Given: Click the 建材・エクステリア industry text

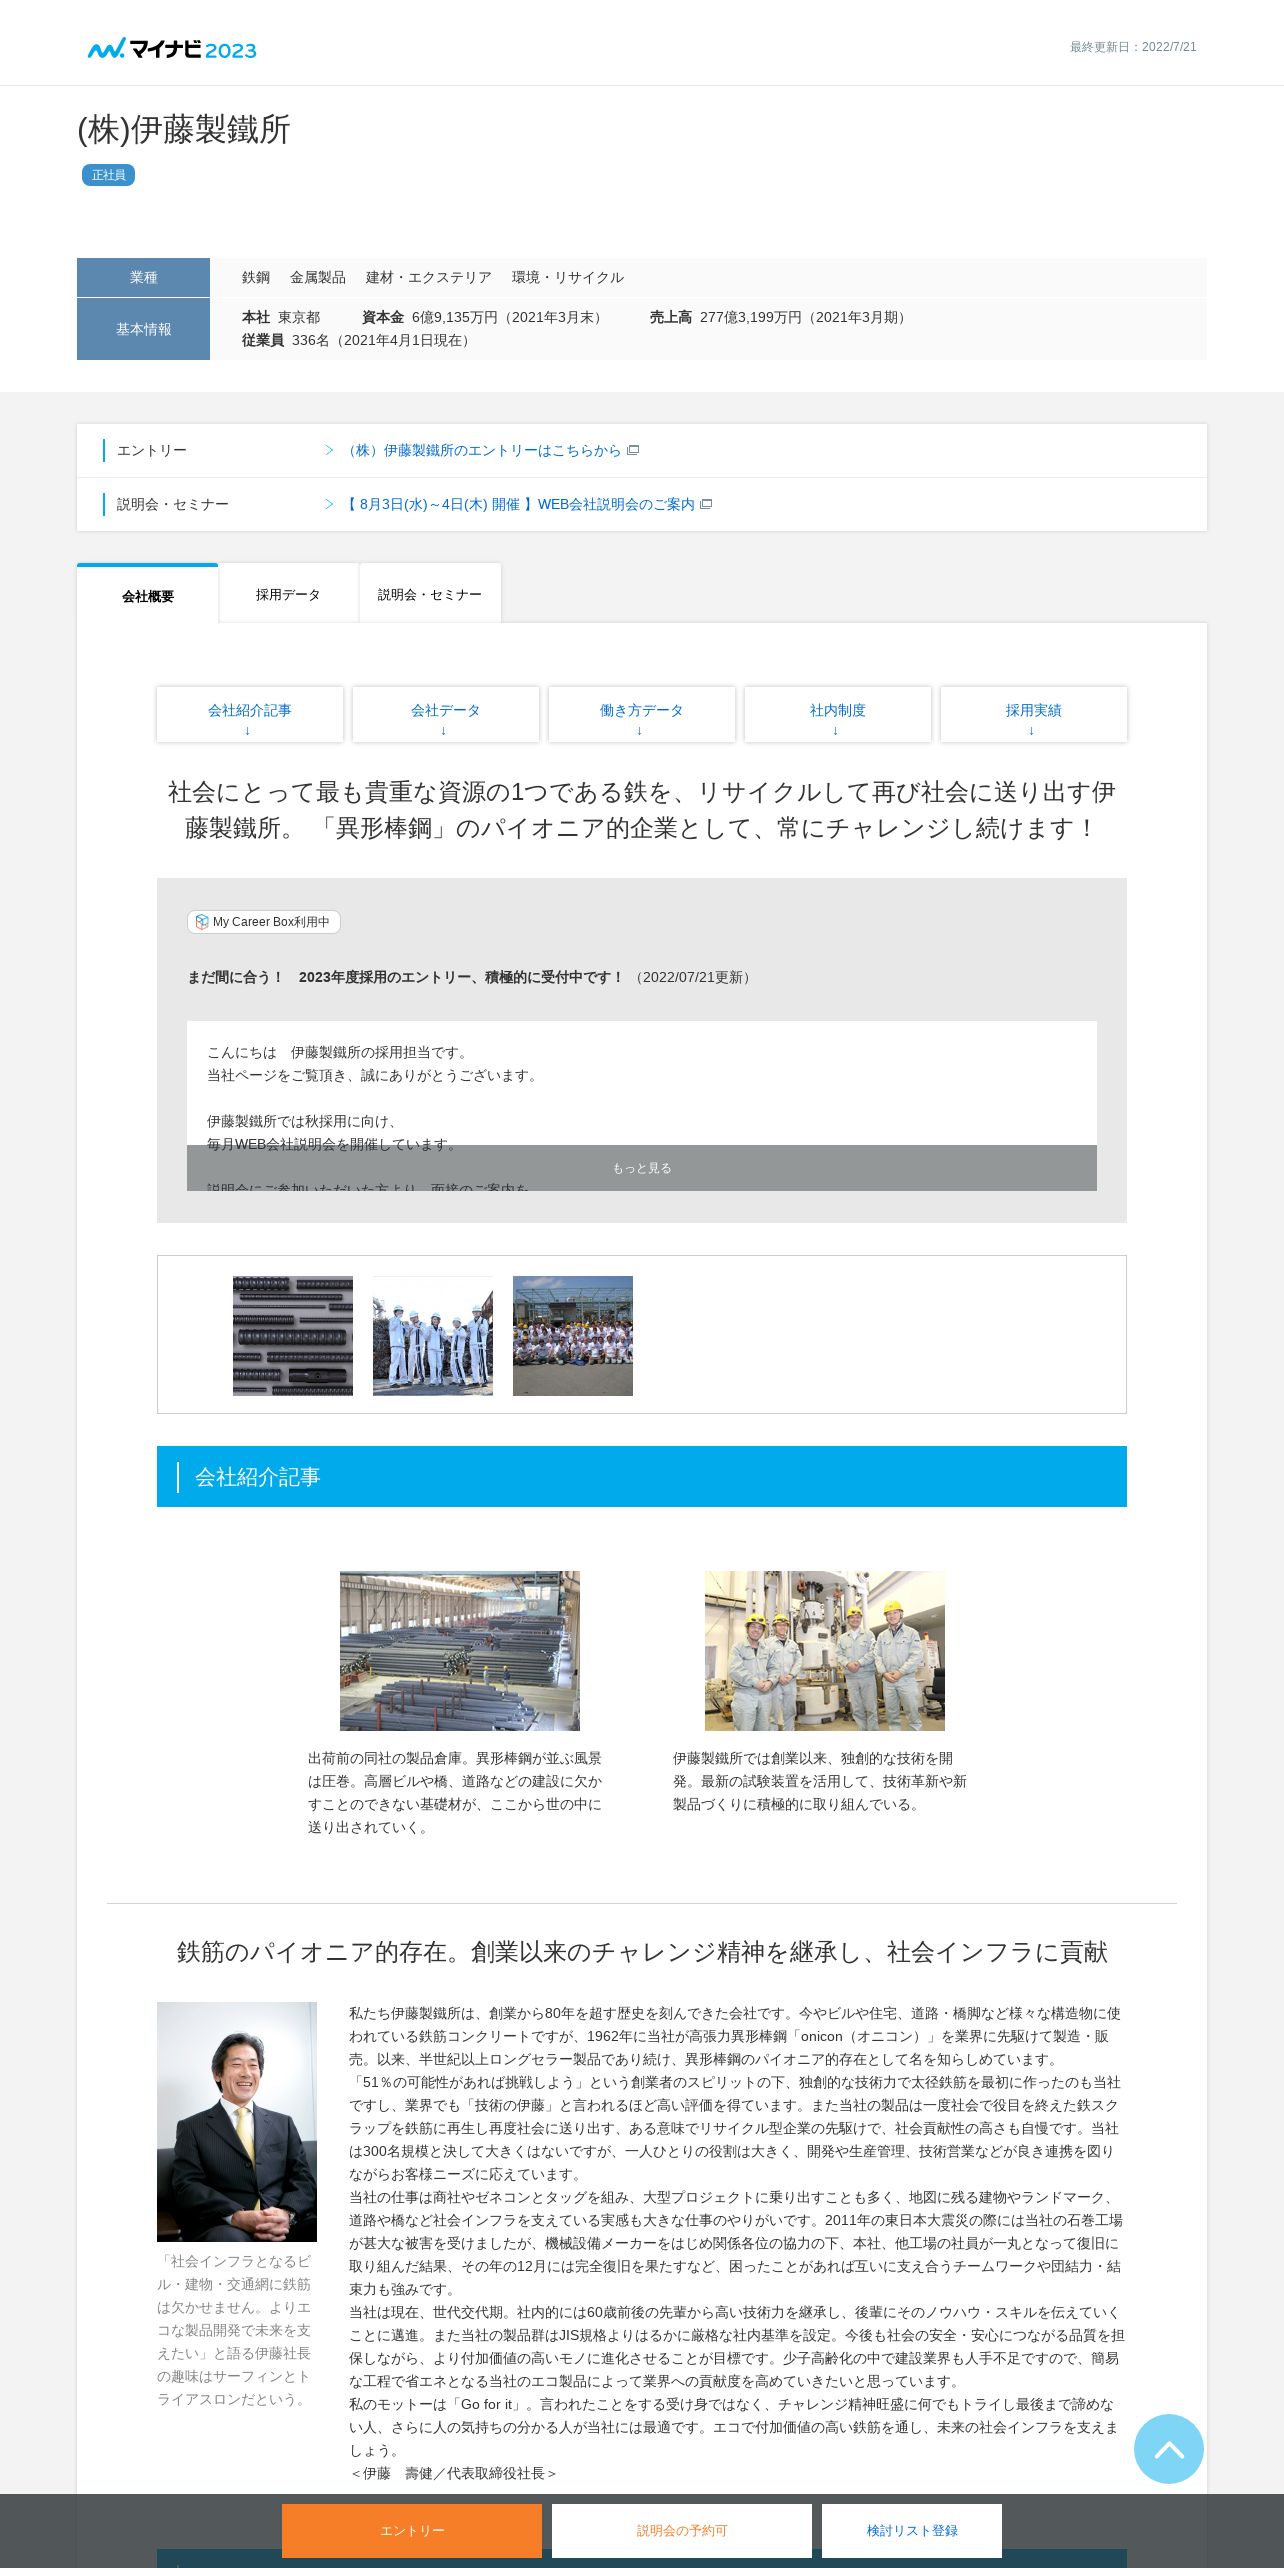Looking at the screenshot, I should 429,278.
